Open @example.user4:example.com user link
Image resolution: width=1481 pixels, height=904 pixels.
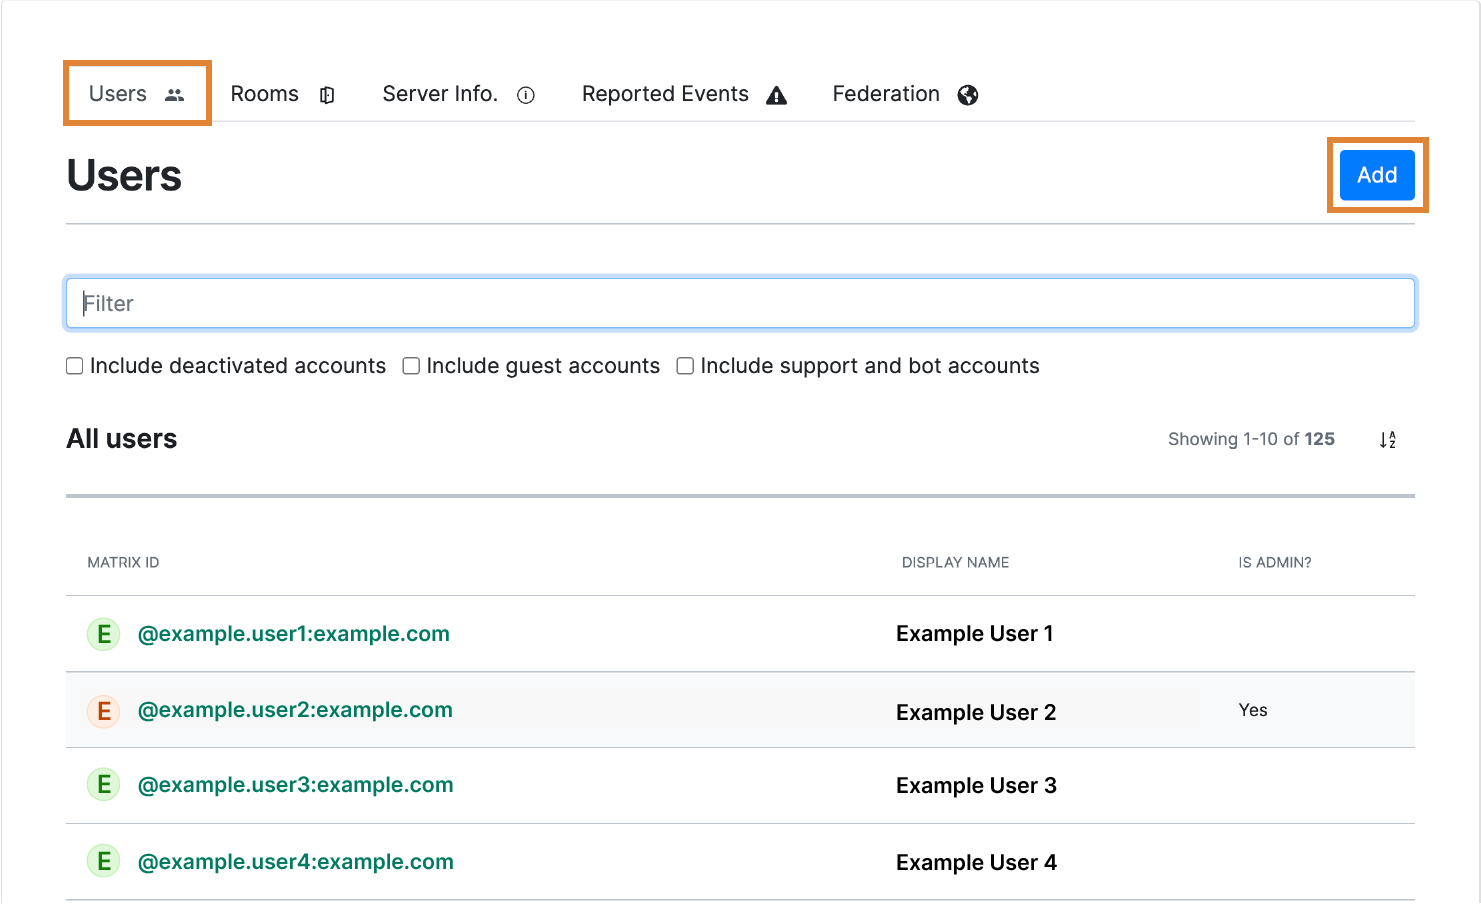pos(295,861)
